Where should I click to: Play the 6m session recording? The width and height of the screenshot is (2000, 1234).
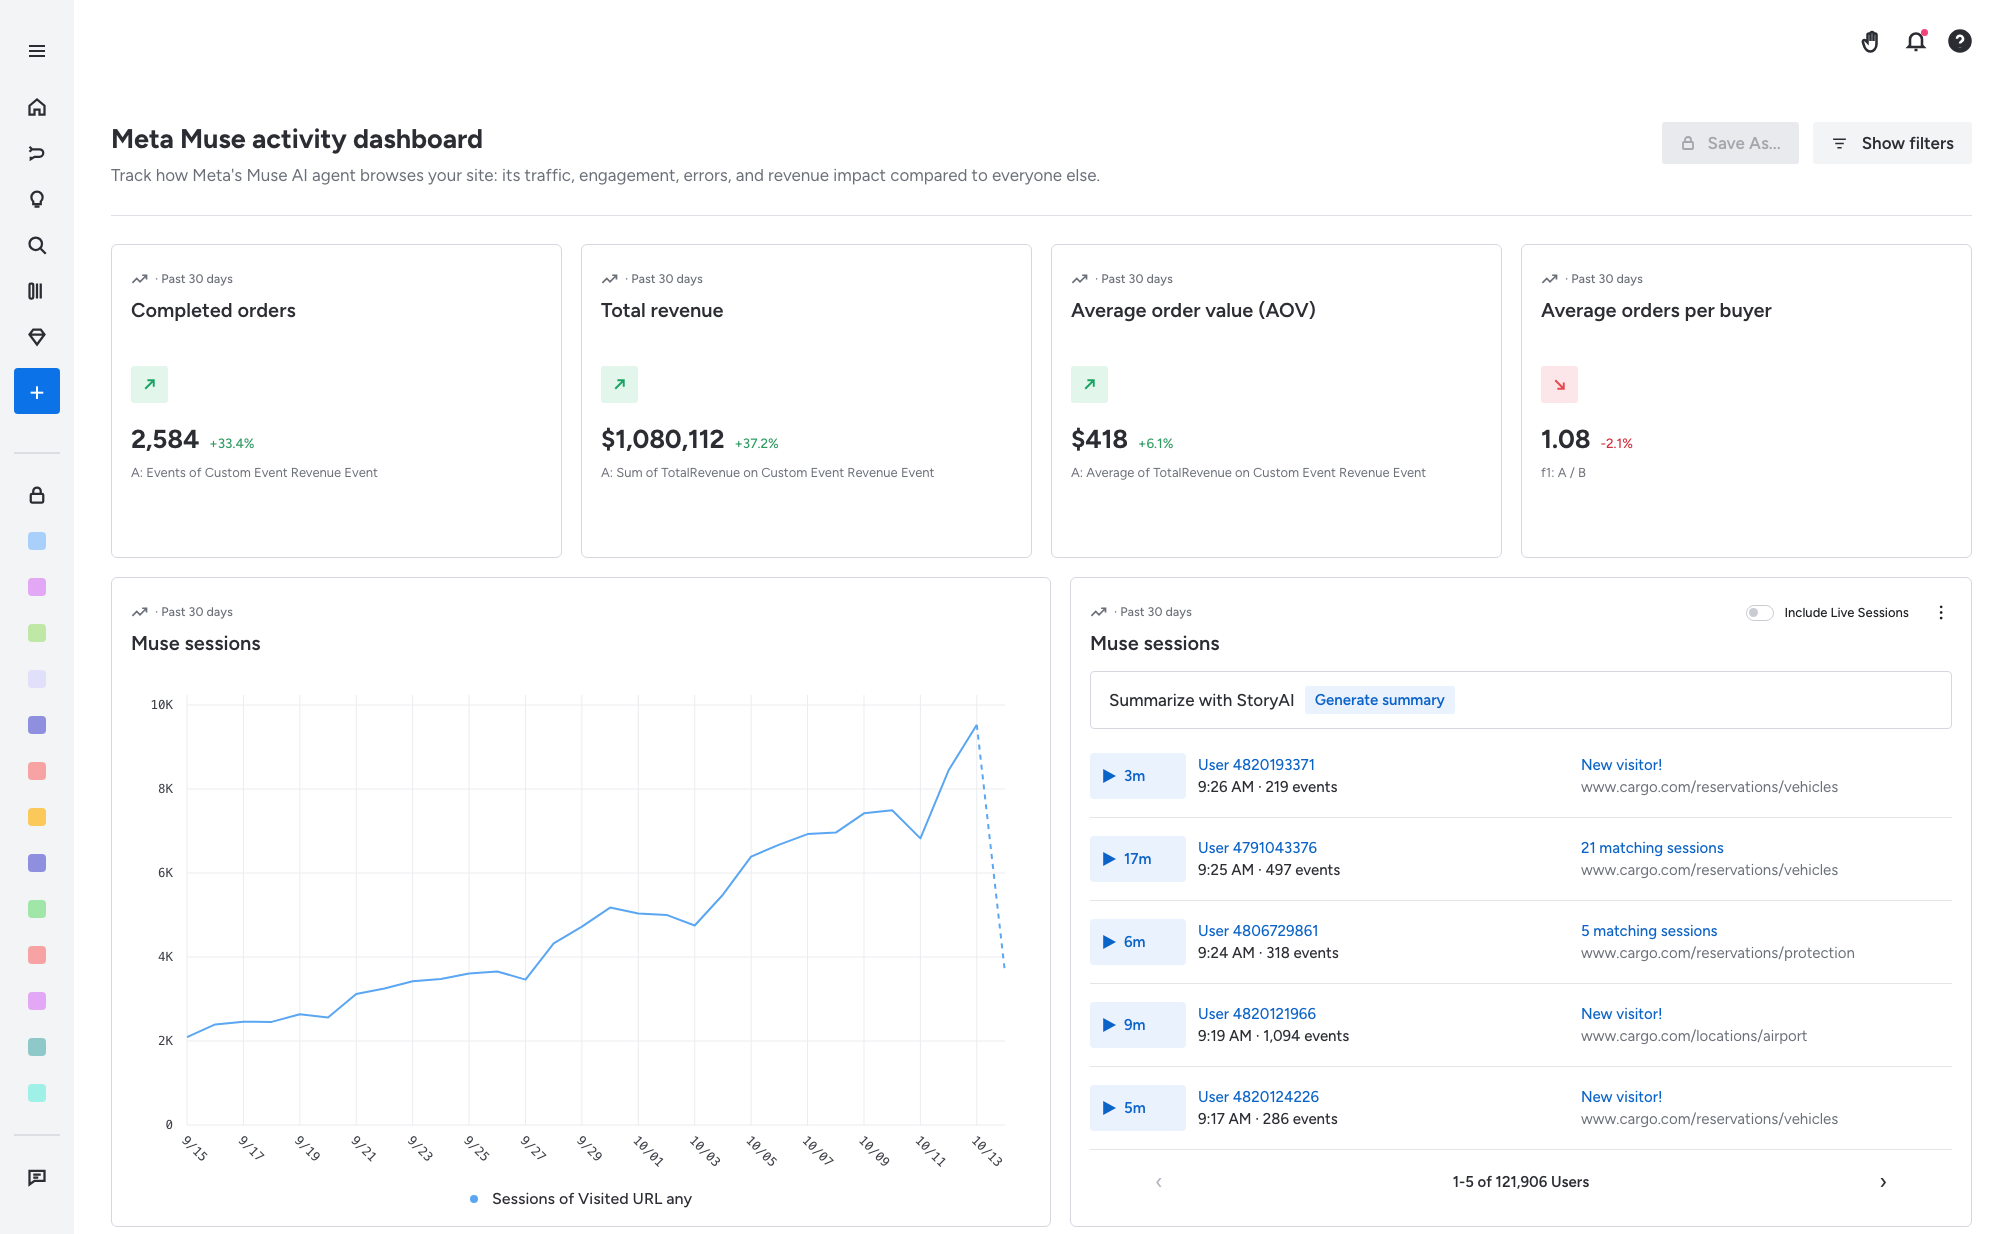point(1138,942)
